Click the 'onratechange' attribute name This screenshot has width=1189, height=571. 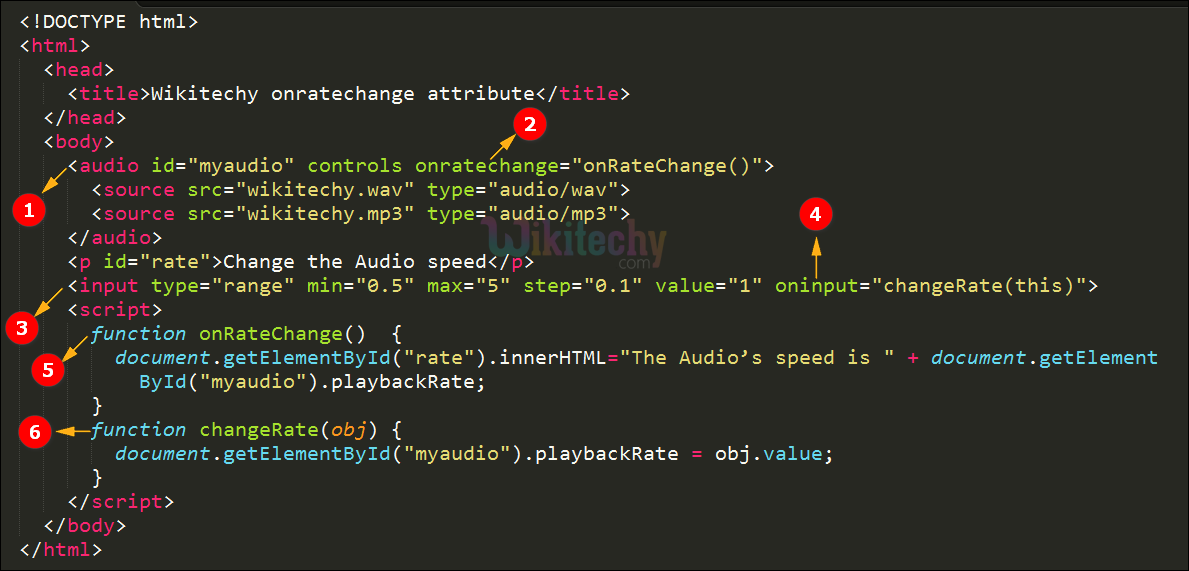click(486, 165)
